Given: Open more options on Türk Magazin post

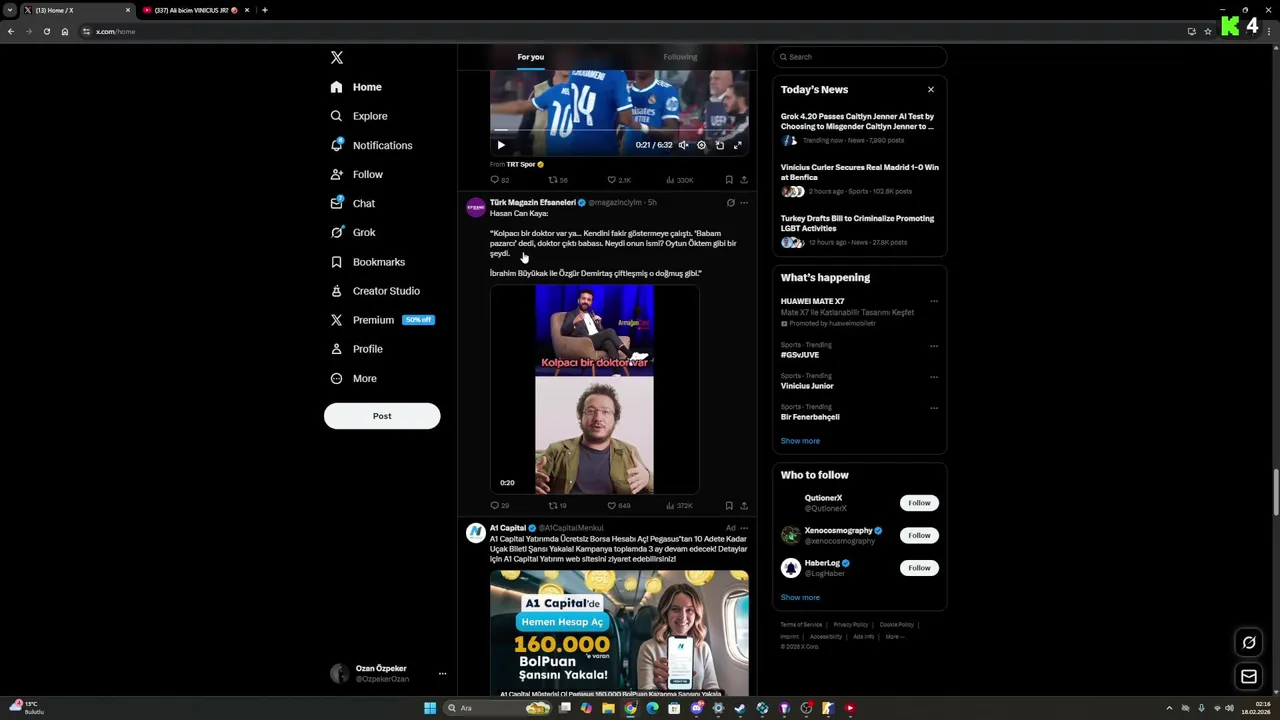Looking at the screenshot, I should click(x=743, y=203).
